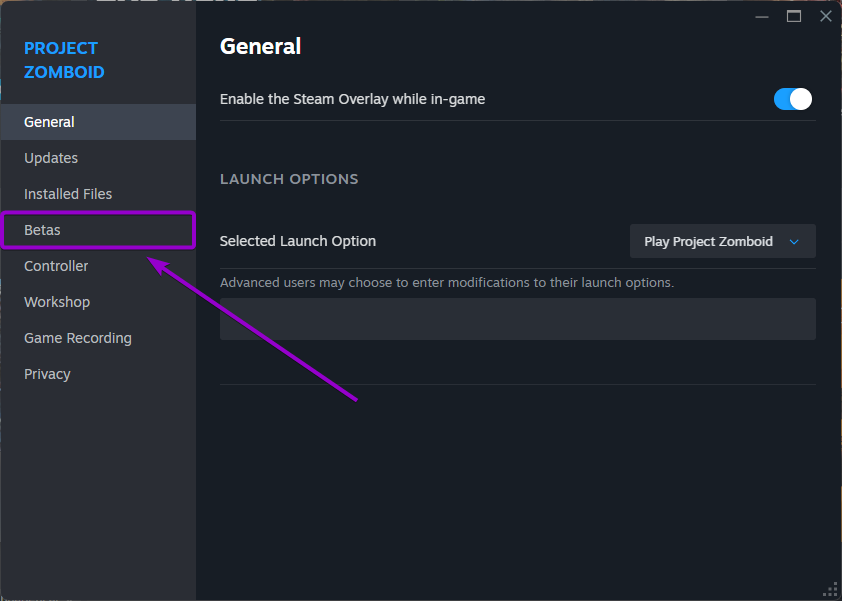Select the General tab in sidebar
Screen dimensions: 842x601
pos(98,122)
